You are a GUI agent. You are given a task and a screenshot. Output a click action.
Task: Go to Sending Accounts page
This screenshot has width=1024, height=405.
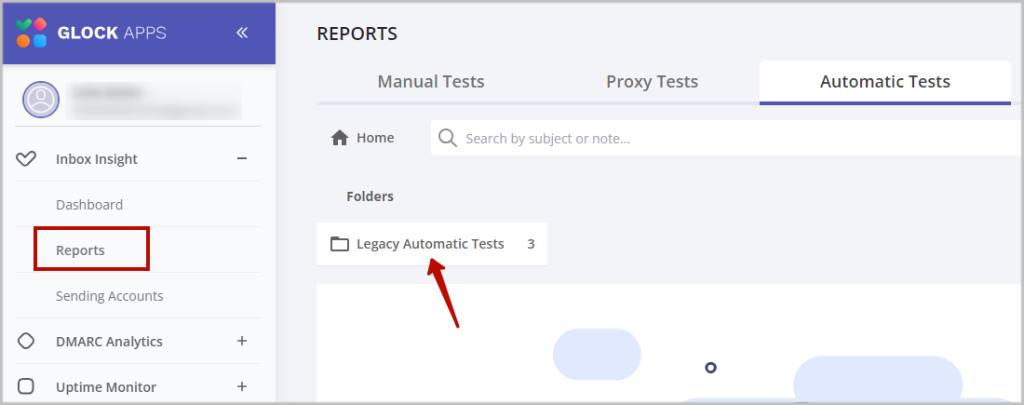[x=110, y=296]
